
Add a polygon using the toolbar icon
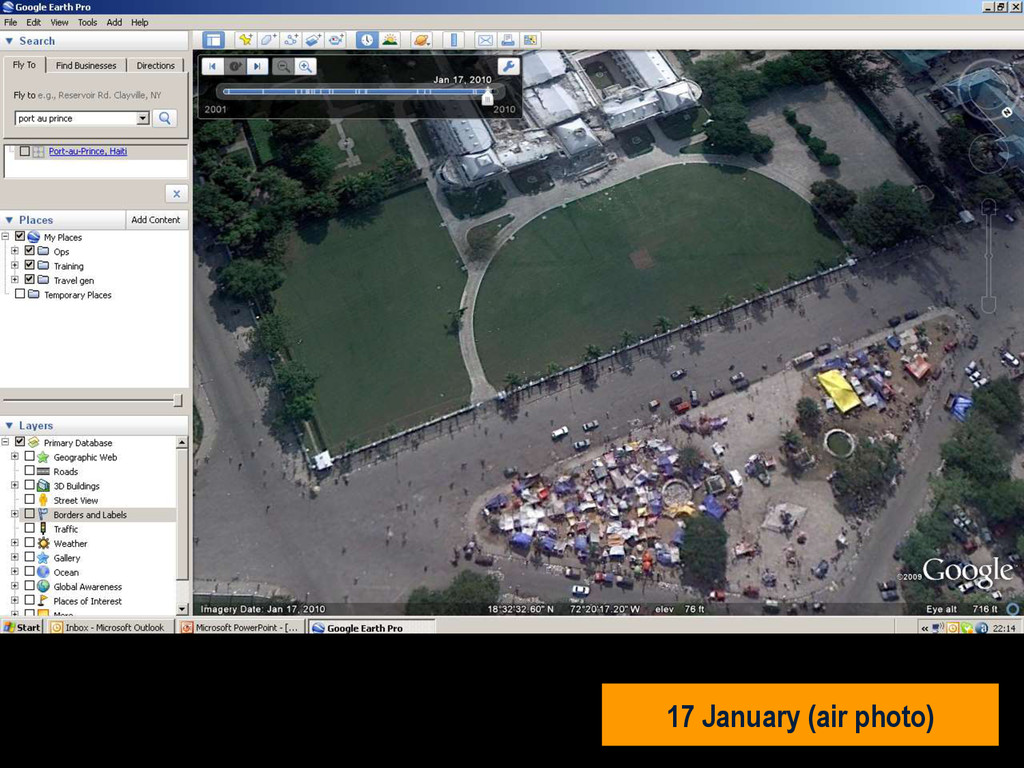click(268, 40)
